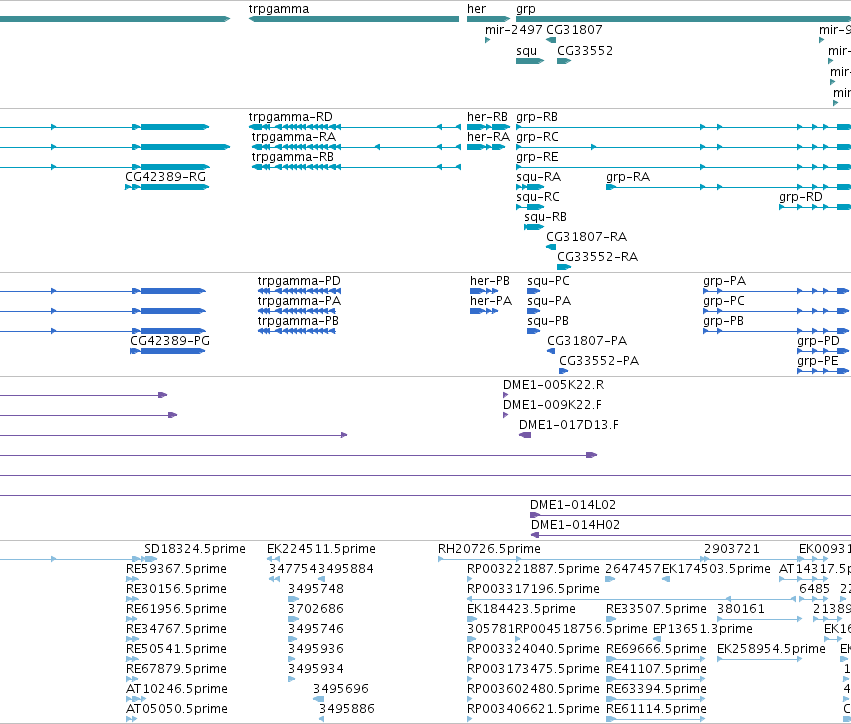The width and height of the screenshot is (851, 724).
Task: Open protein CG42389-PG
Action: click(170, 341)
